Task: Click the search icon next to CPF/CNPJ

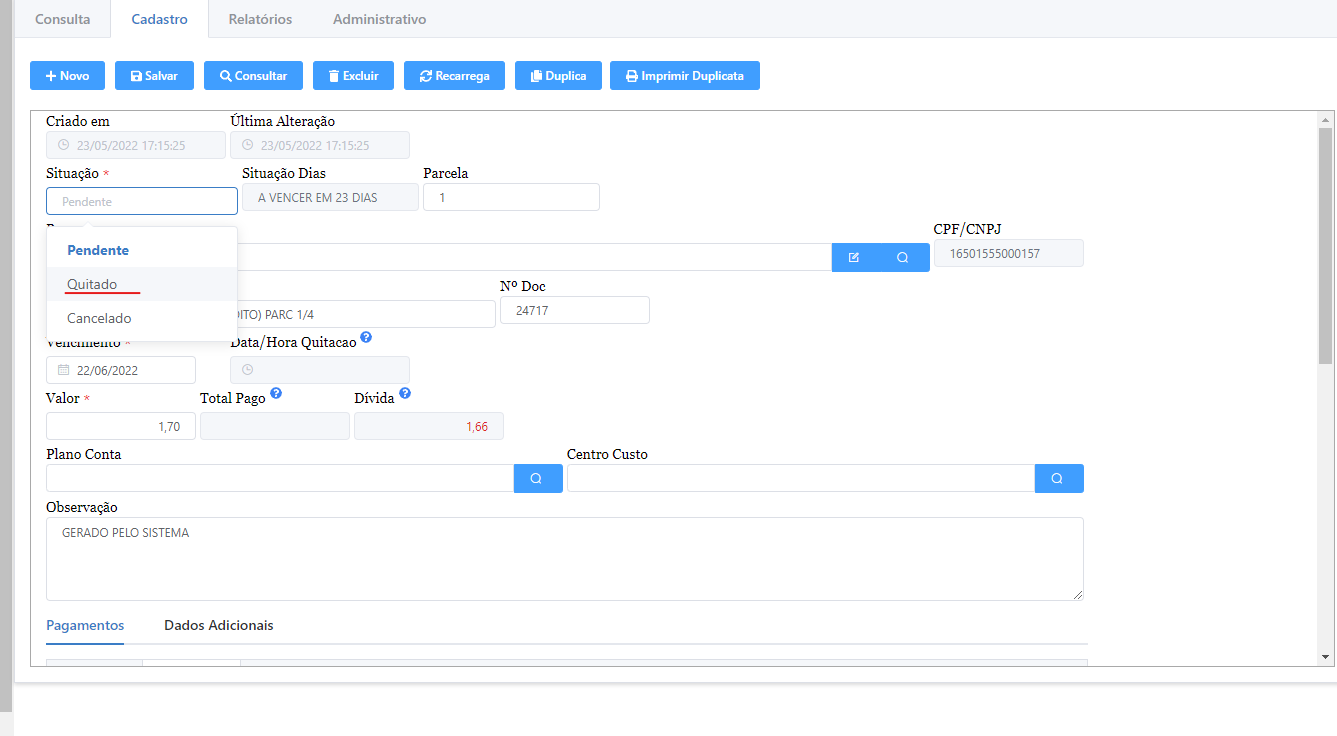Action: (x=902, y=257)
